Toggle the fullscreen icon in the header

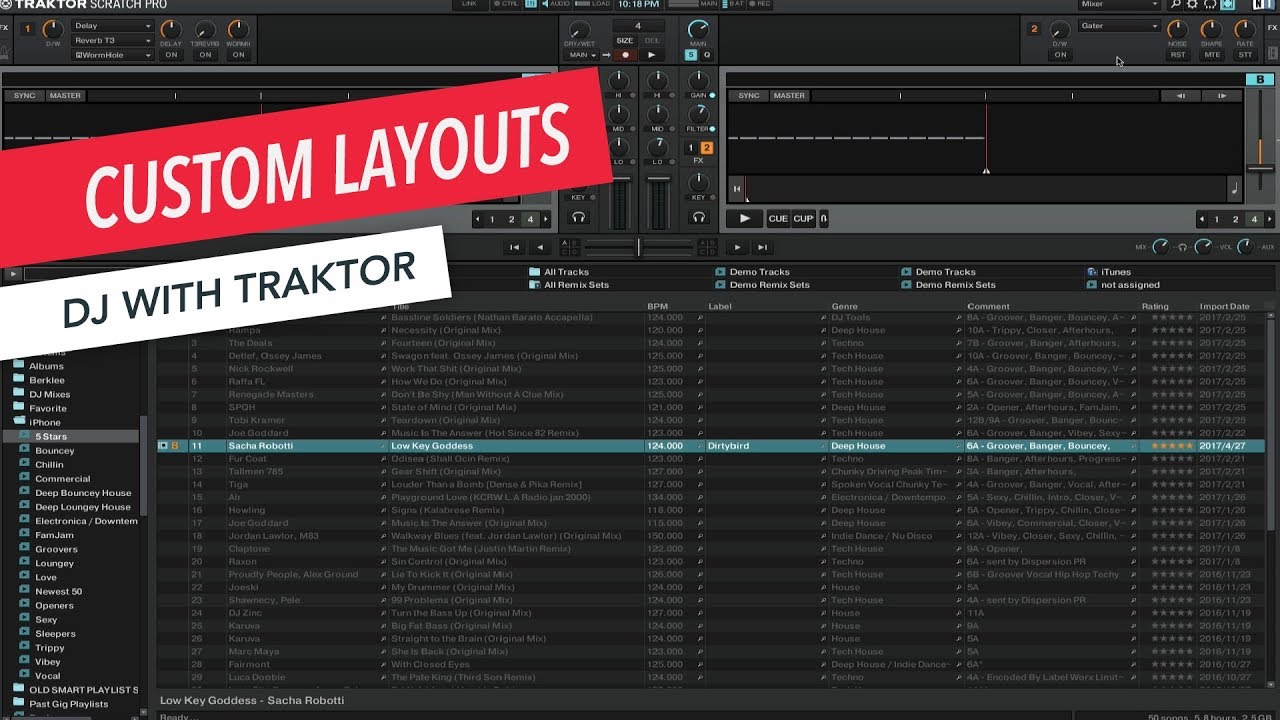(x=1228, y=5)
